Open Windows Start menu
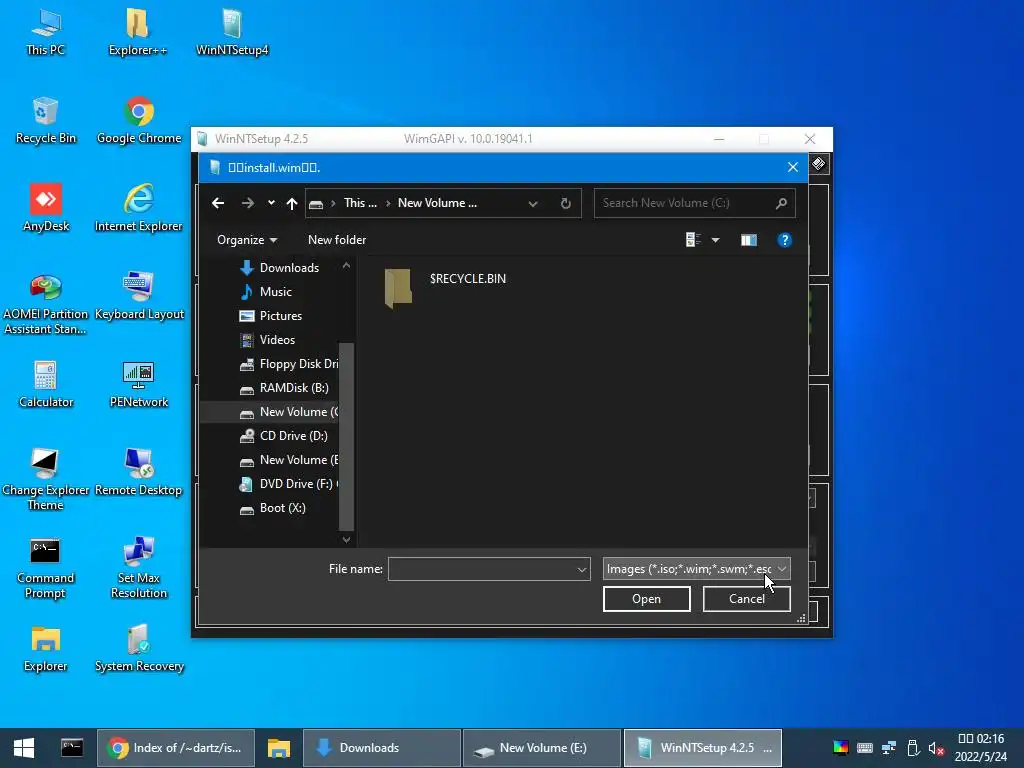This screenshot has width=1024, height=768. [x=24, y=748]
